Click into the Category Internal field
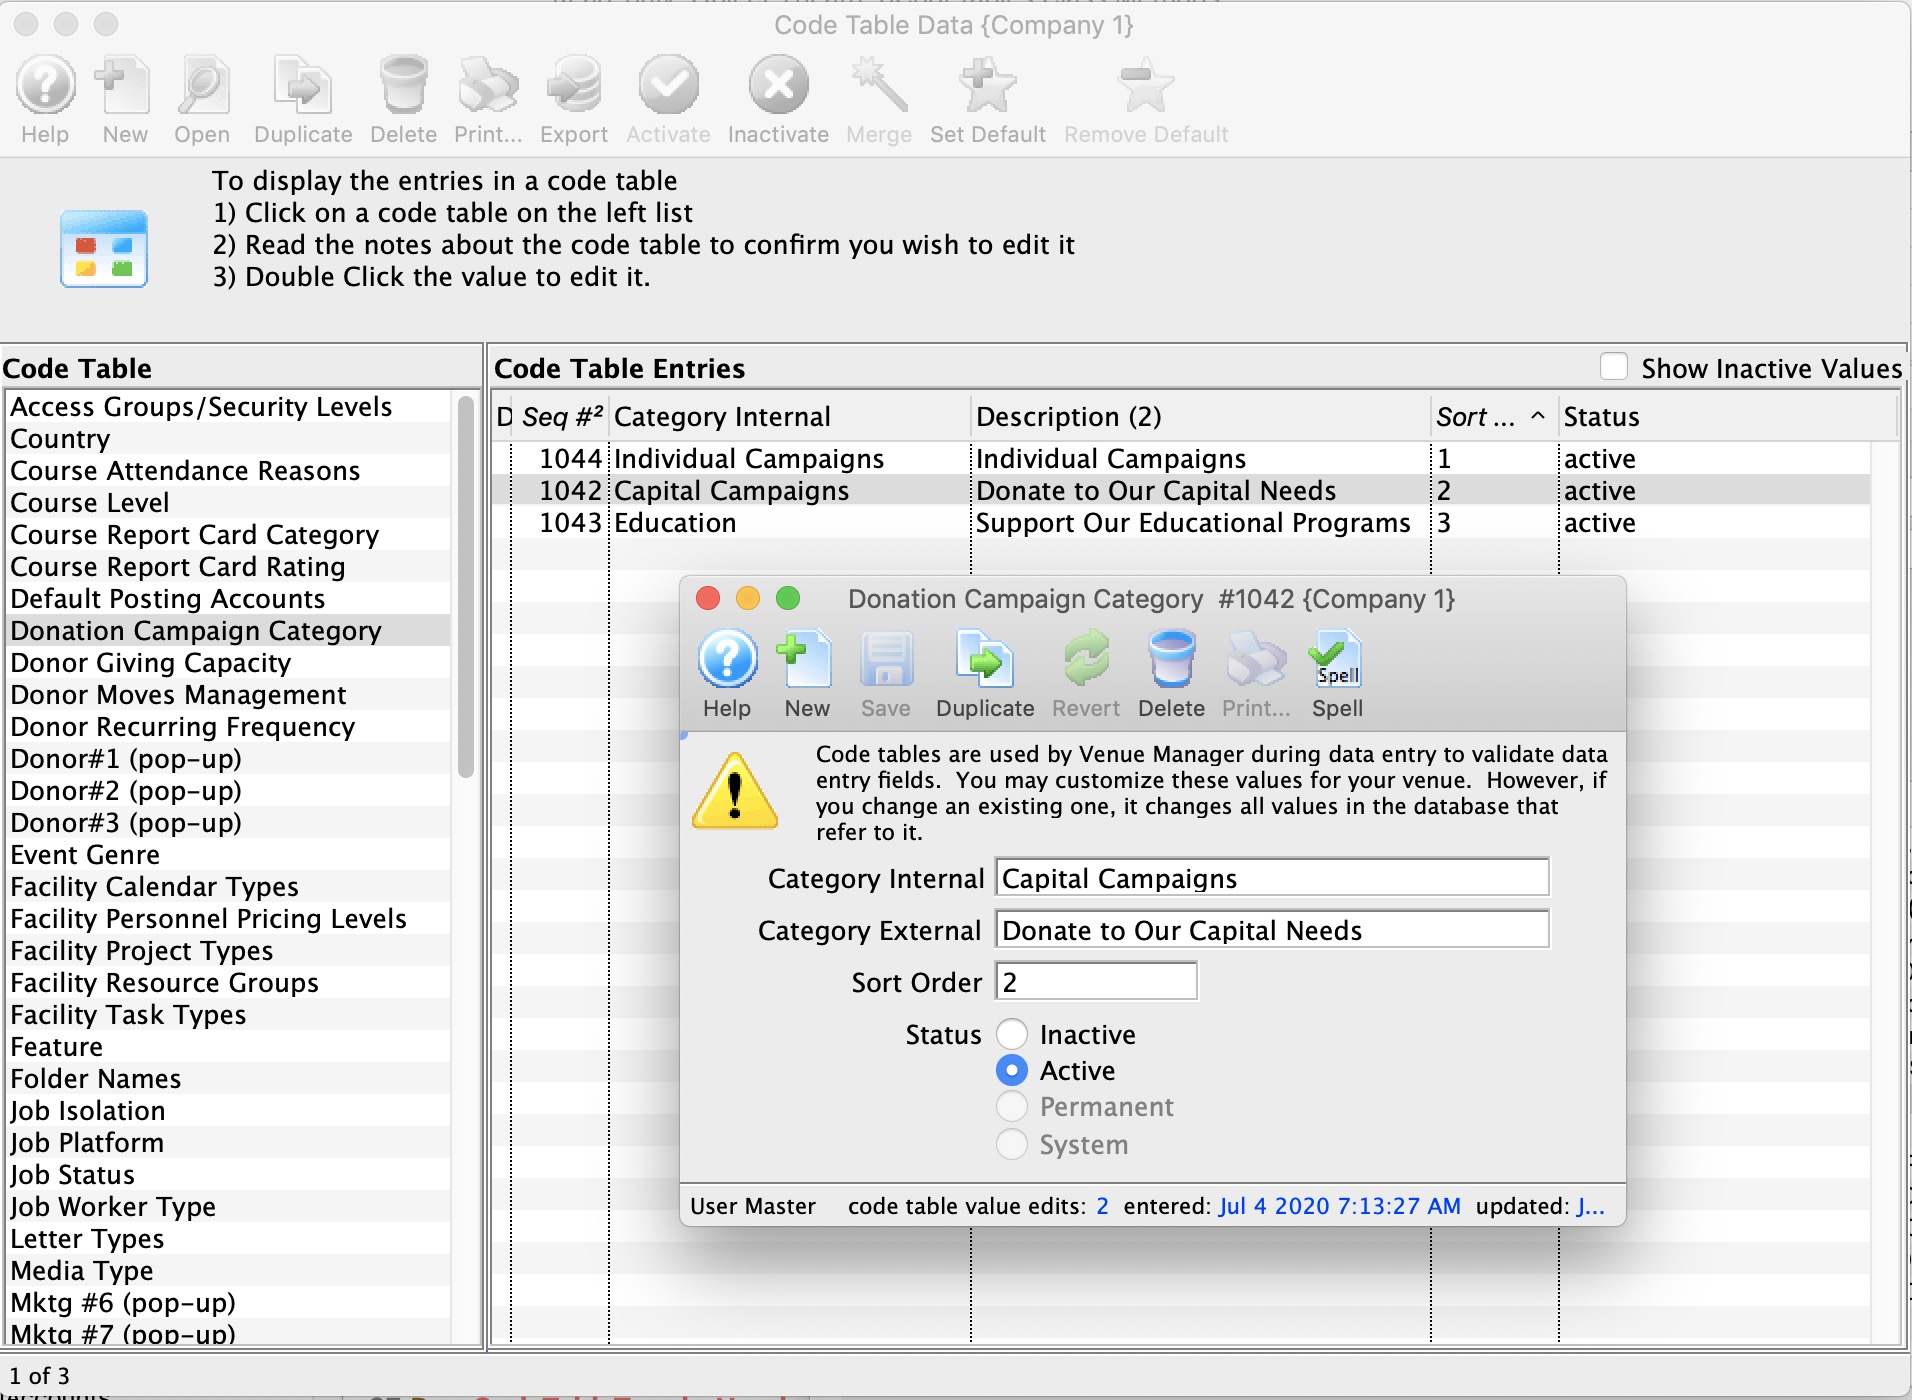Viewport: 1912px width, 1400px height. (x=1272, y=878)
